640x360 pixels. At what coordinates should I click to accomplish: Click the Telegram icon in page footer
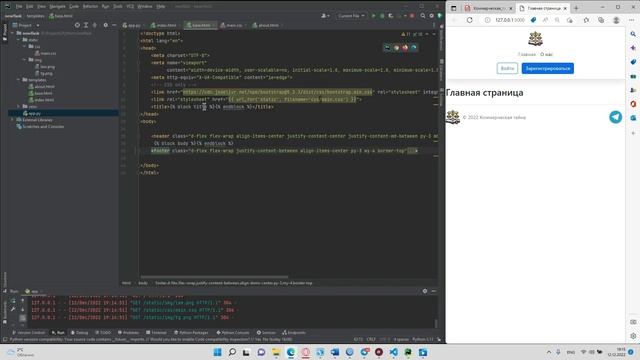[x=616, y=117]
